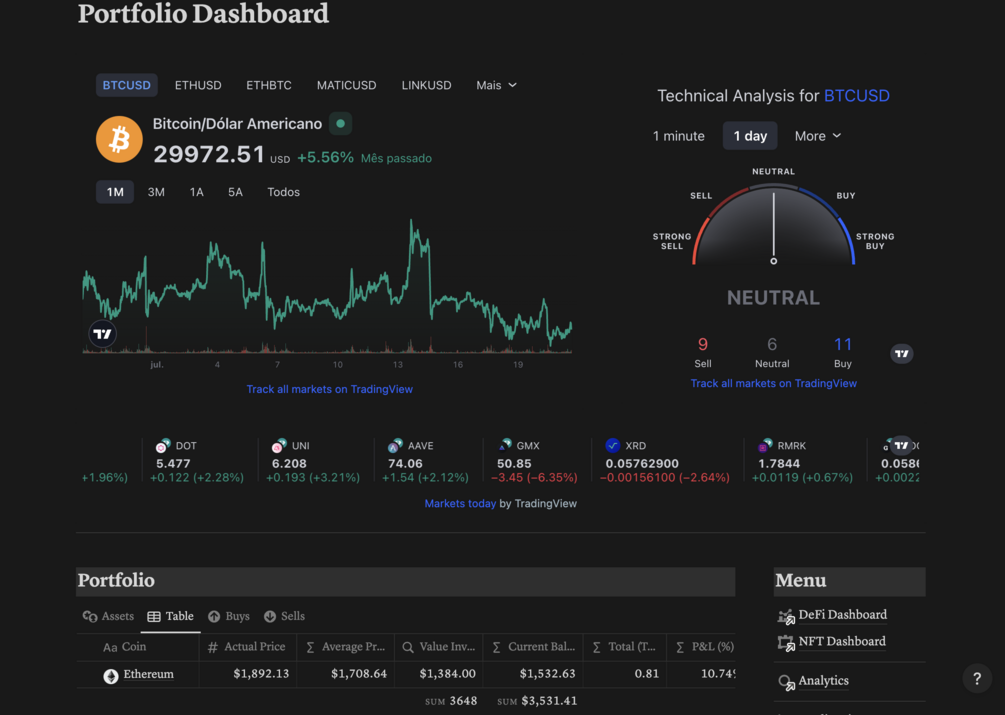Set technical analysis interval to 1 minute

pos(678,136)
